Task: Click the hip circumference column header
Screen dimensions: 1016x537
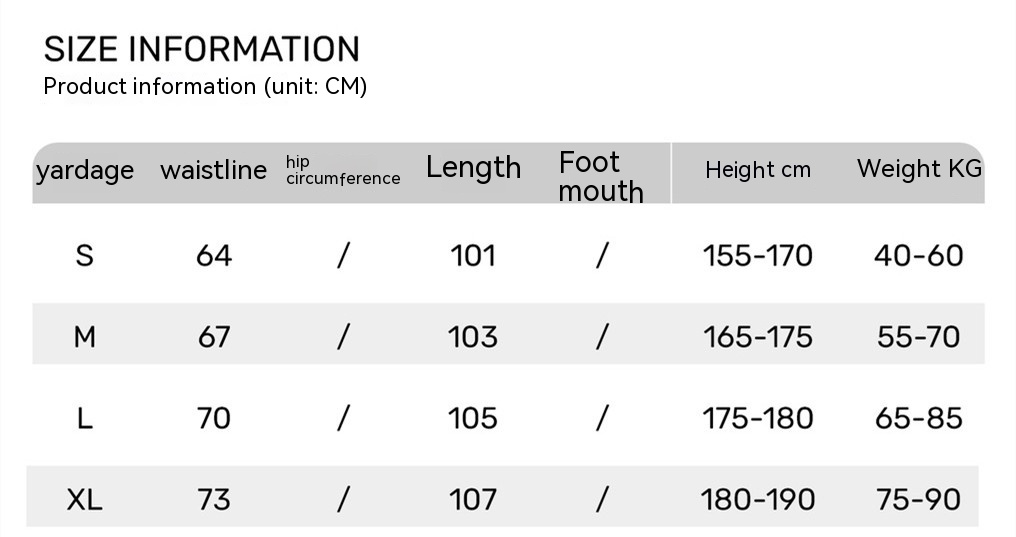Action: [x=342, y=170]
